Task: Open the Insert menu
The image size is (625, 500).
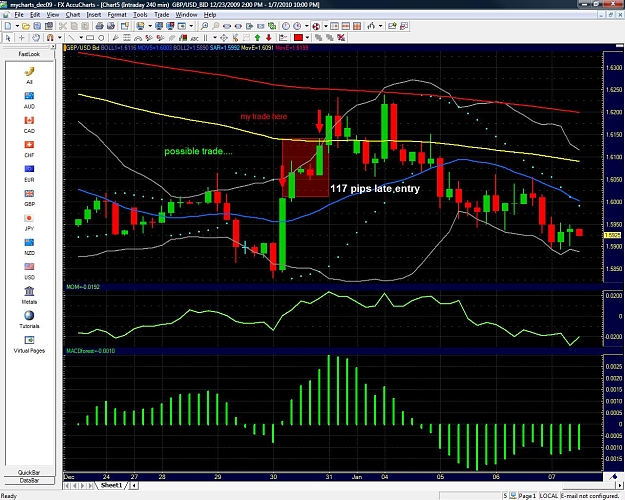Action: point(94,15)
